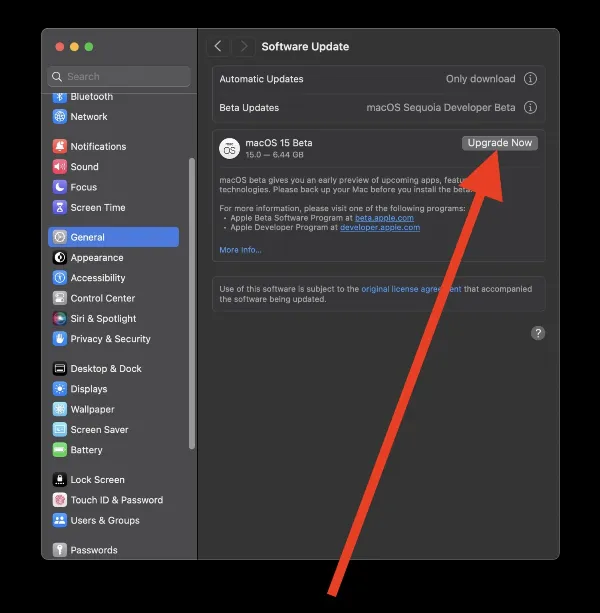Click the Privacy & Security hand icon
The image size is (600, 613).
(x=60, y=339)
